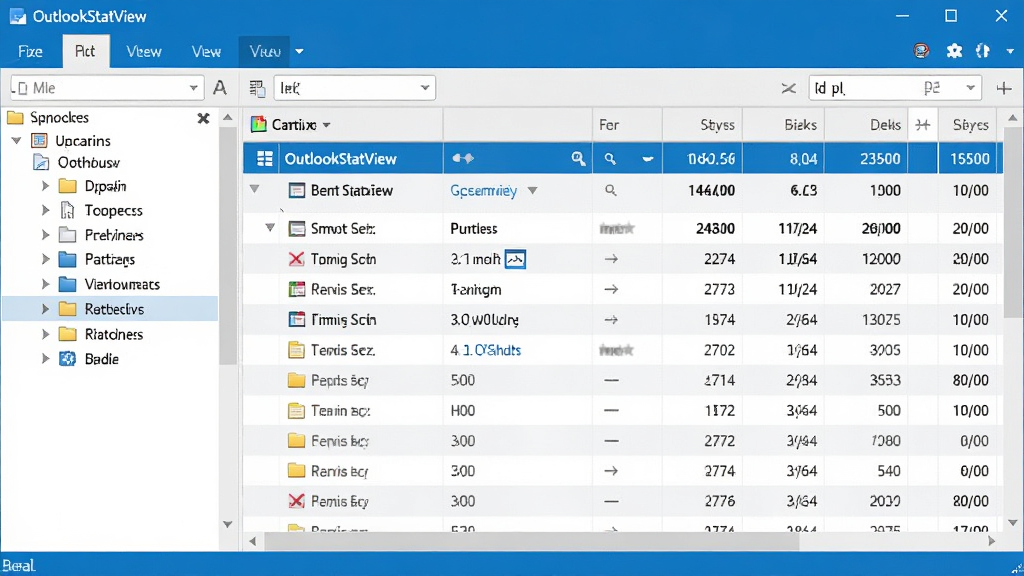Click the font 'A' icon in toolbar

[x=220, y=88]
